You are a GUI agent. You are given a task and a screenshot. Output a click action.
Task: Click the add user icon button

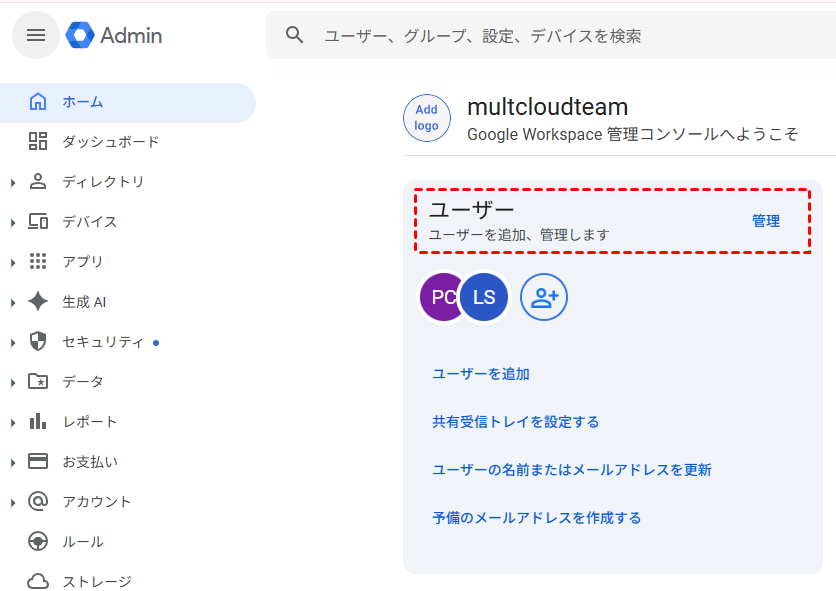544,297
